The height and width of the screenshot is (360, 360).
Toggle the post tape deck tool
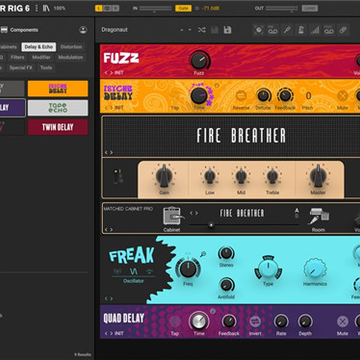(329, 30)
